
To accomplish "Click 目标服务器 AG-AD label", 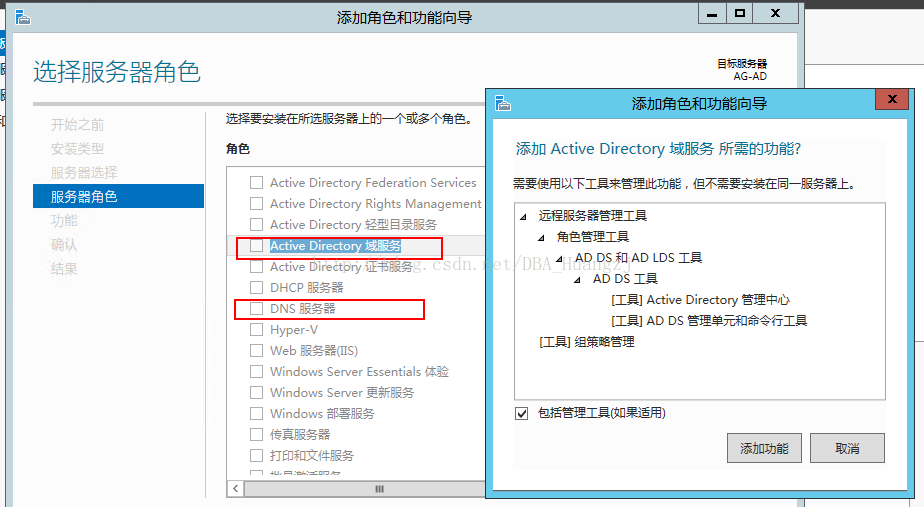I will 742,70.
